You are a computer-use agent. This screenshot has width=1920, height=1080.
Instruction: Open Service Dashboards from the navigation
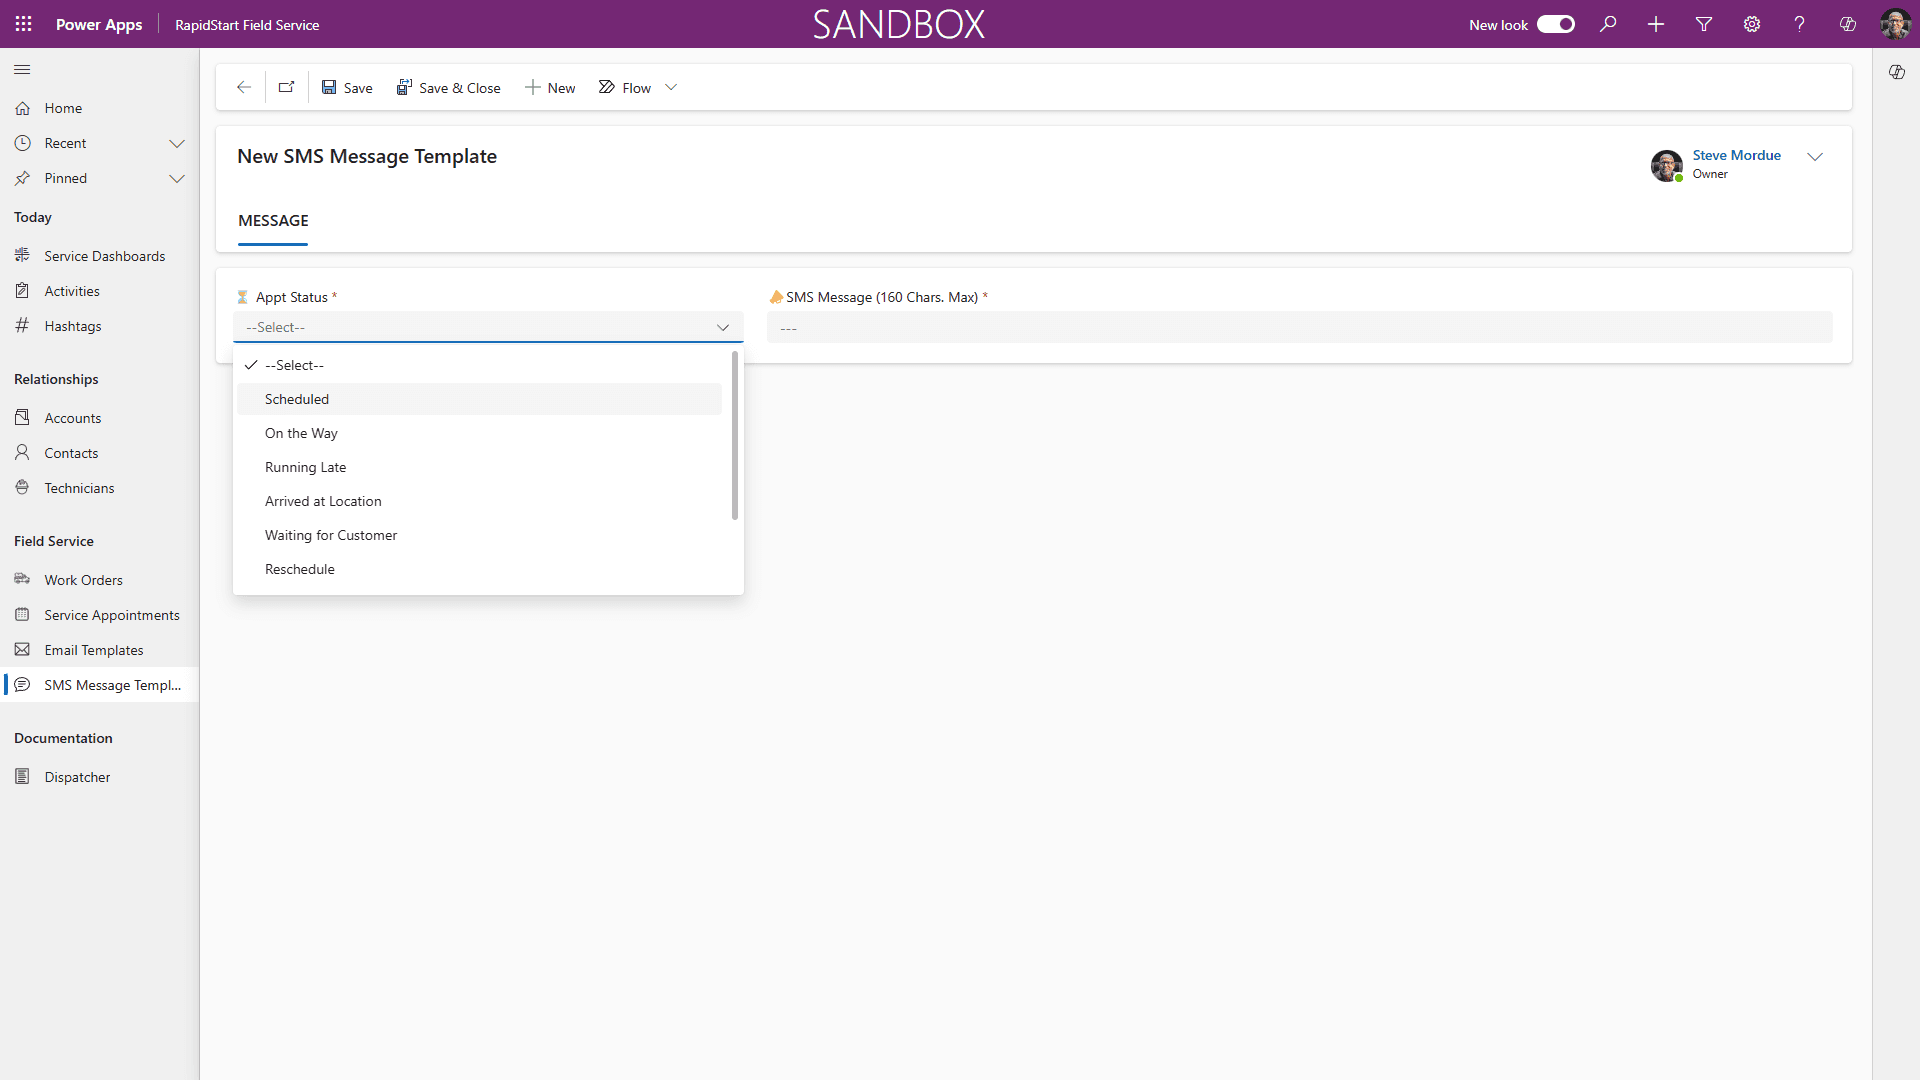point(104,255)
